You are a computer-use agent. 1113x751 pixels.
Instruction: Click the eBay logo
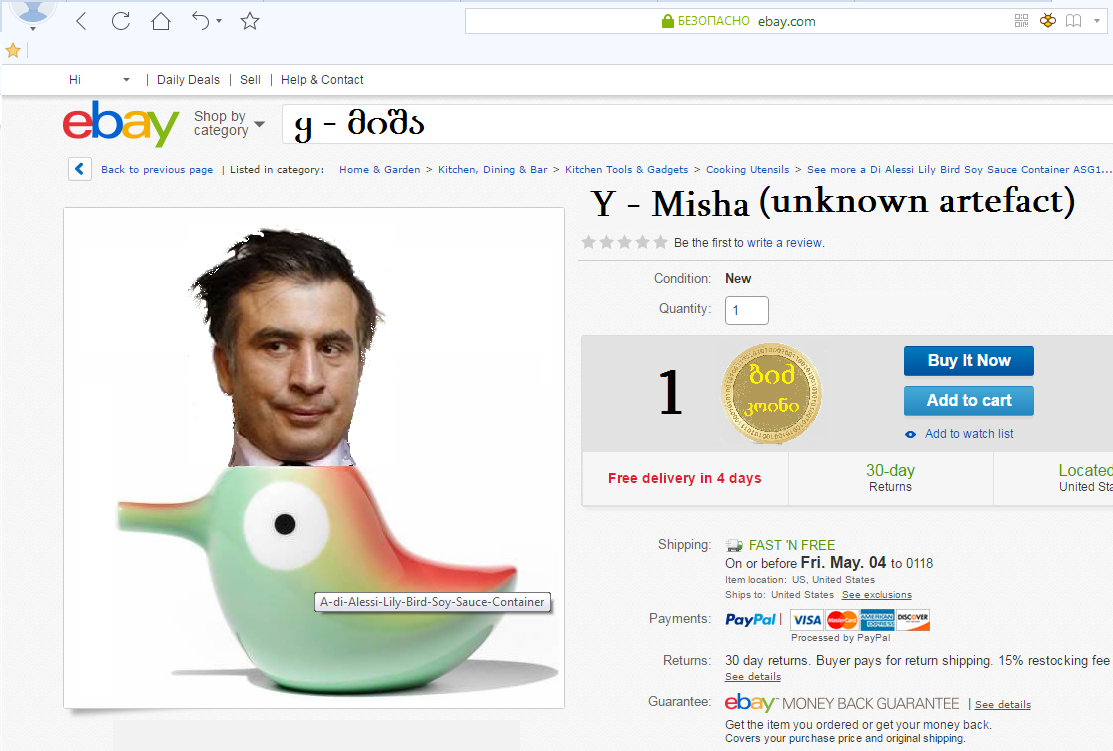coord(120,124)
